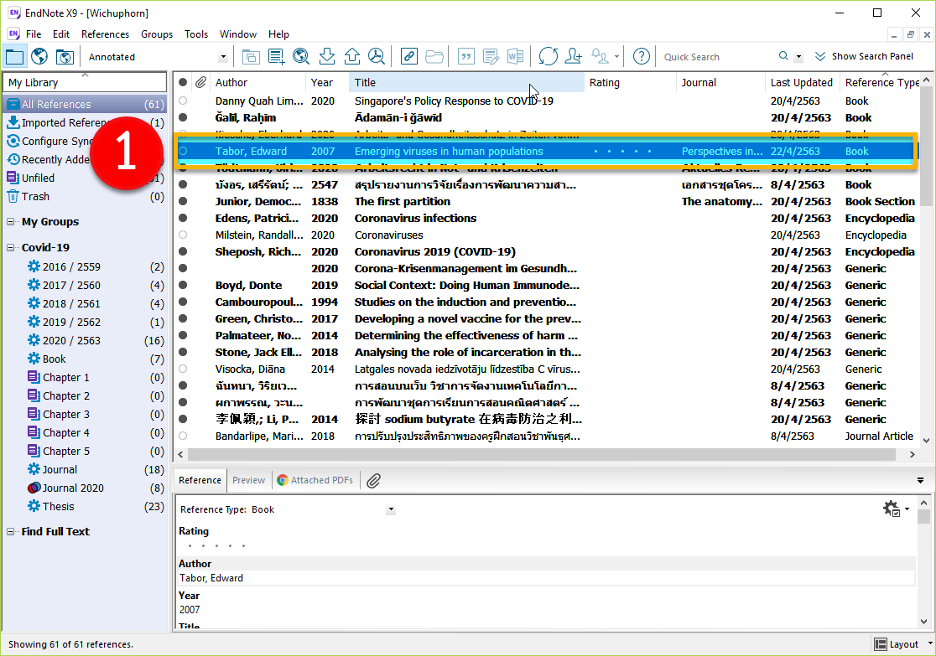Viewport: 936px width, 656px height.
Task: Open the Reference Type Book dropdown
Action: [390, 510]
